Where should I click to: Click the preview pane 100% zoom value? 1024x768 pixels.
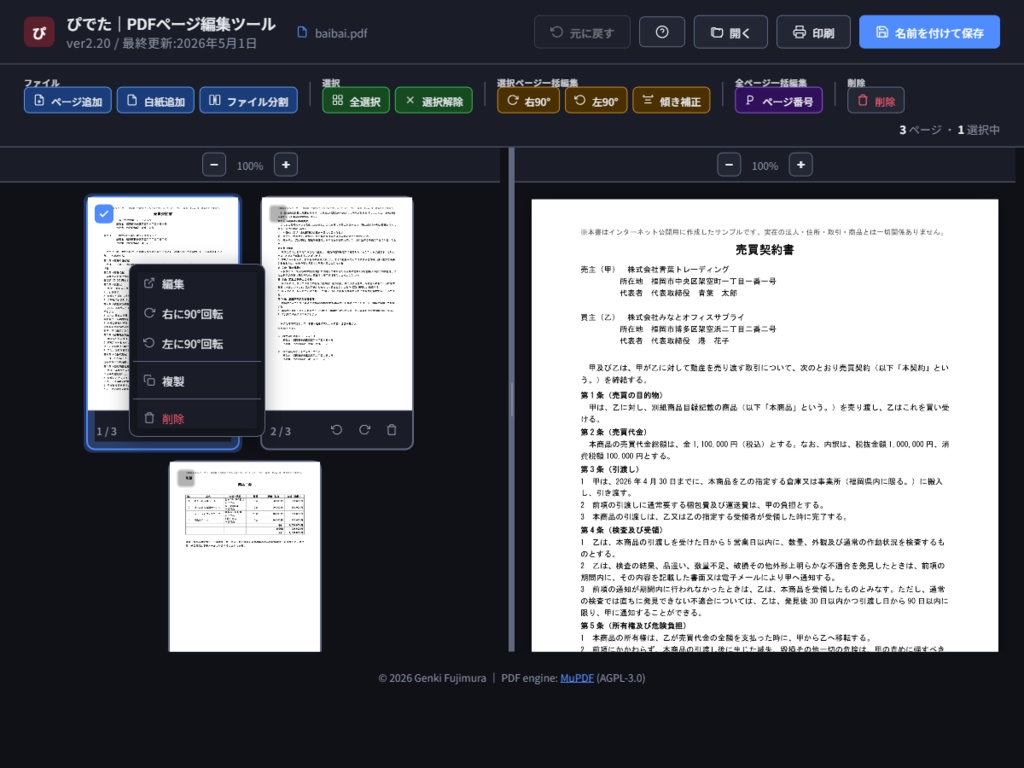pyautogui.click(x=765, y=166)
